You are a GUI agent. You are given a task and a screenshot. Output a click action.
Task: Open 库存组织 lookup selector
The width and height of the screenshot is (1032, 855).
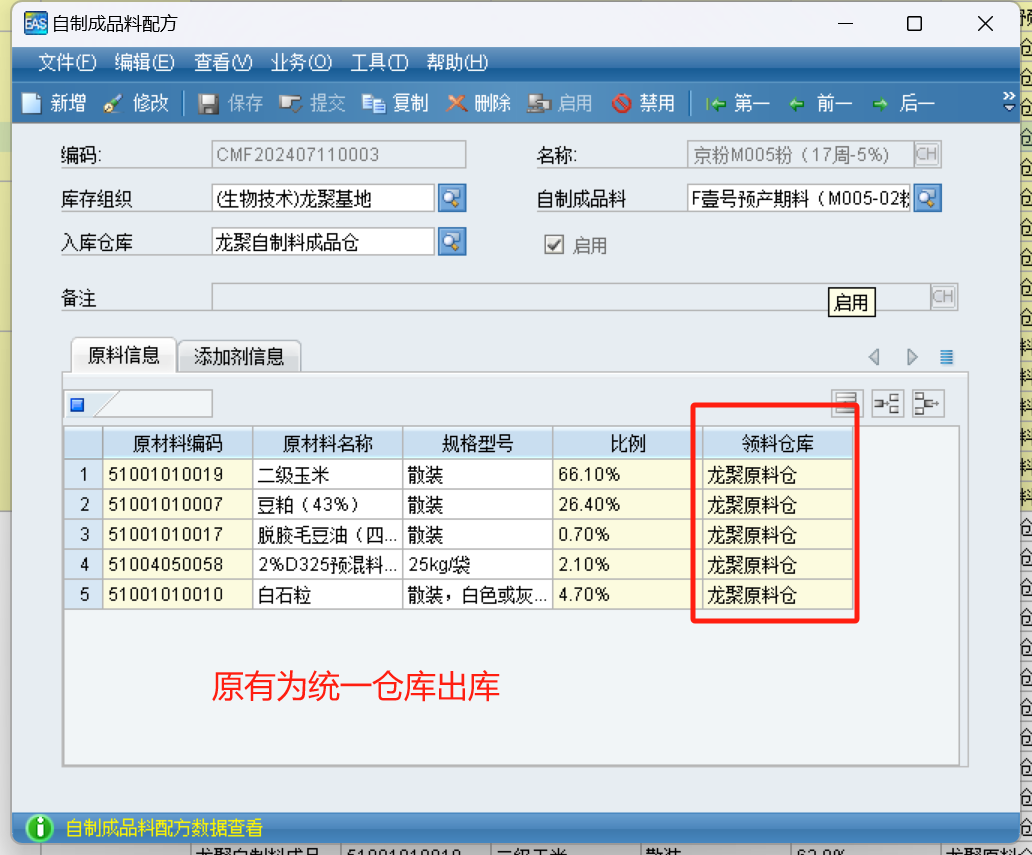[x=452, y=198]
